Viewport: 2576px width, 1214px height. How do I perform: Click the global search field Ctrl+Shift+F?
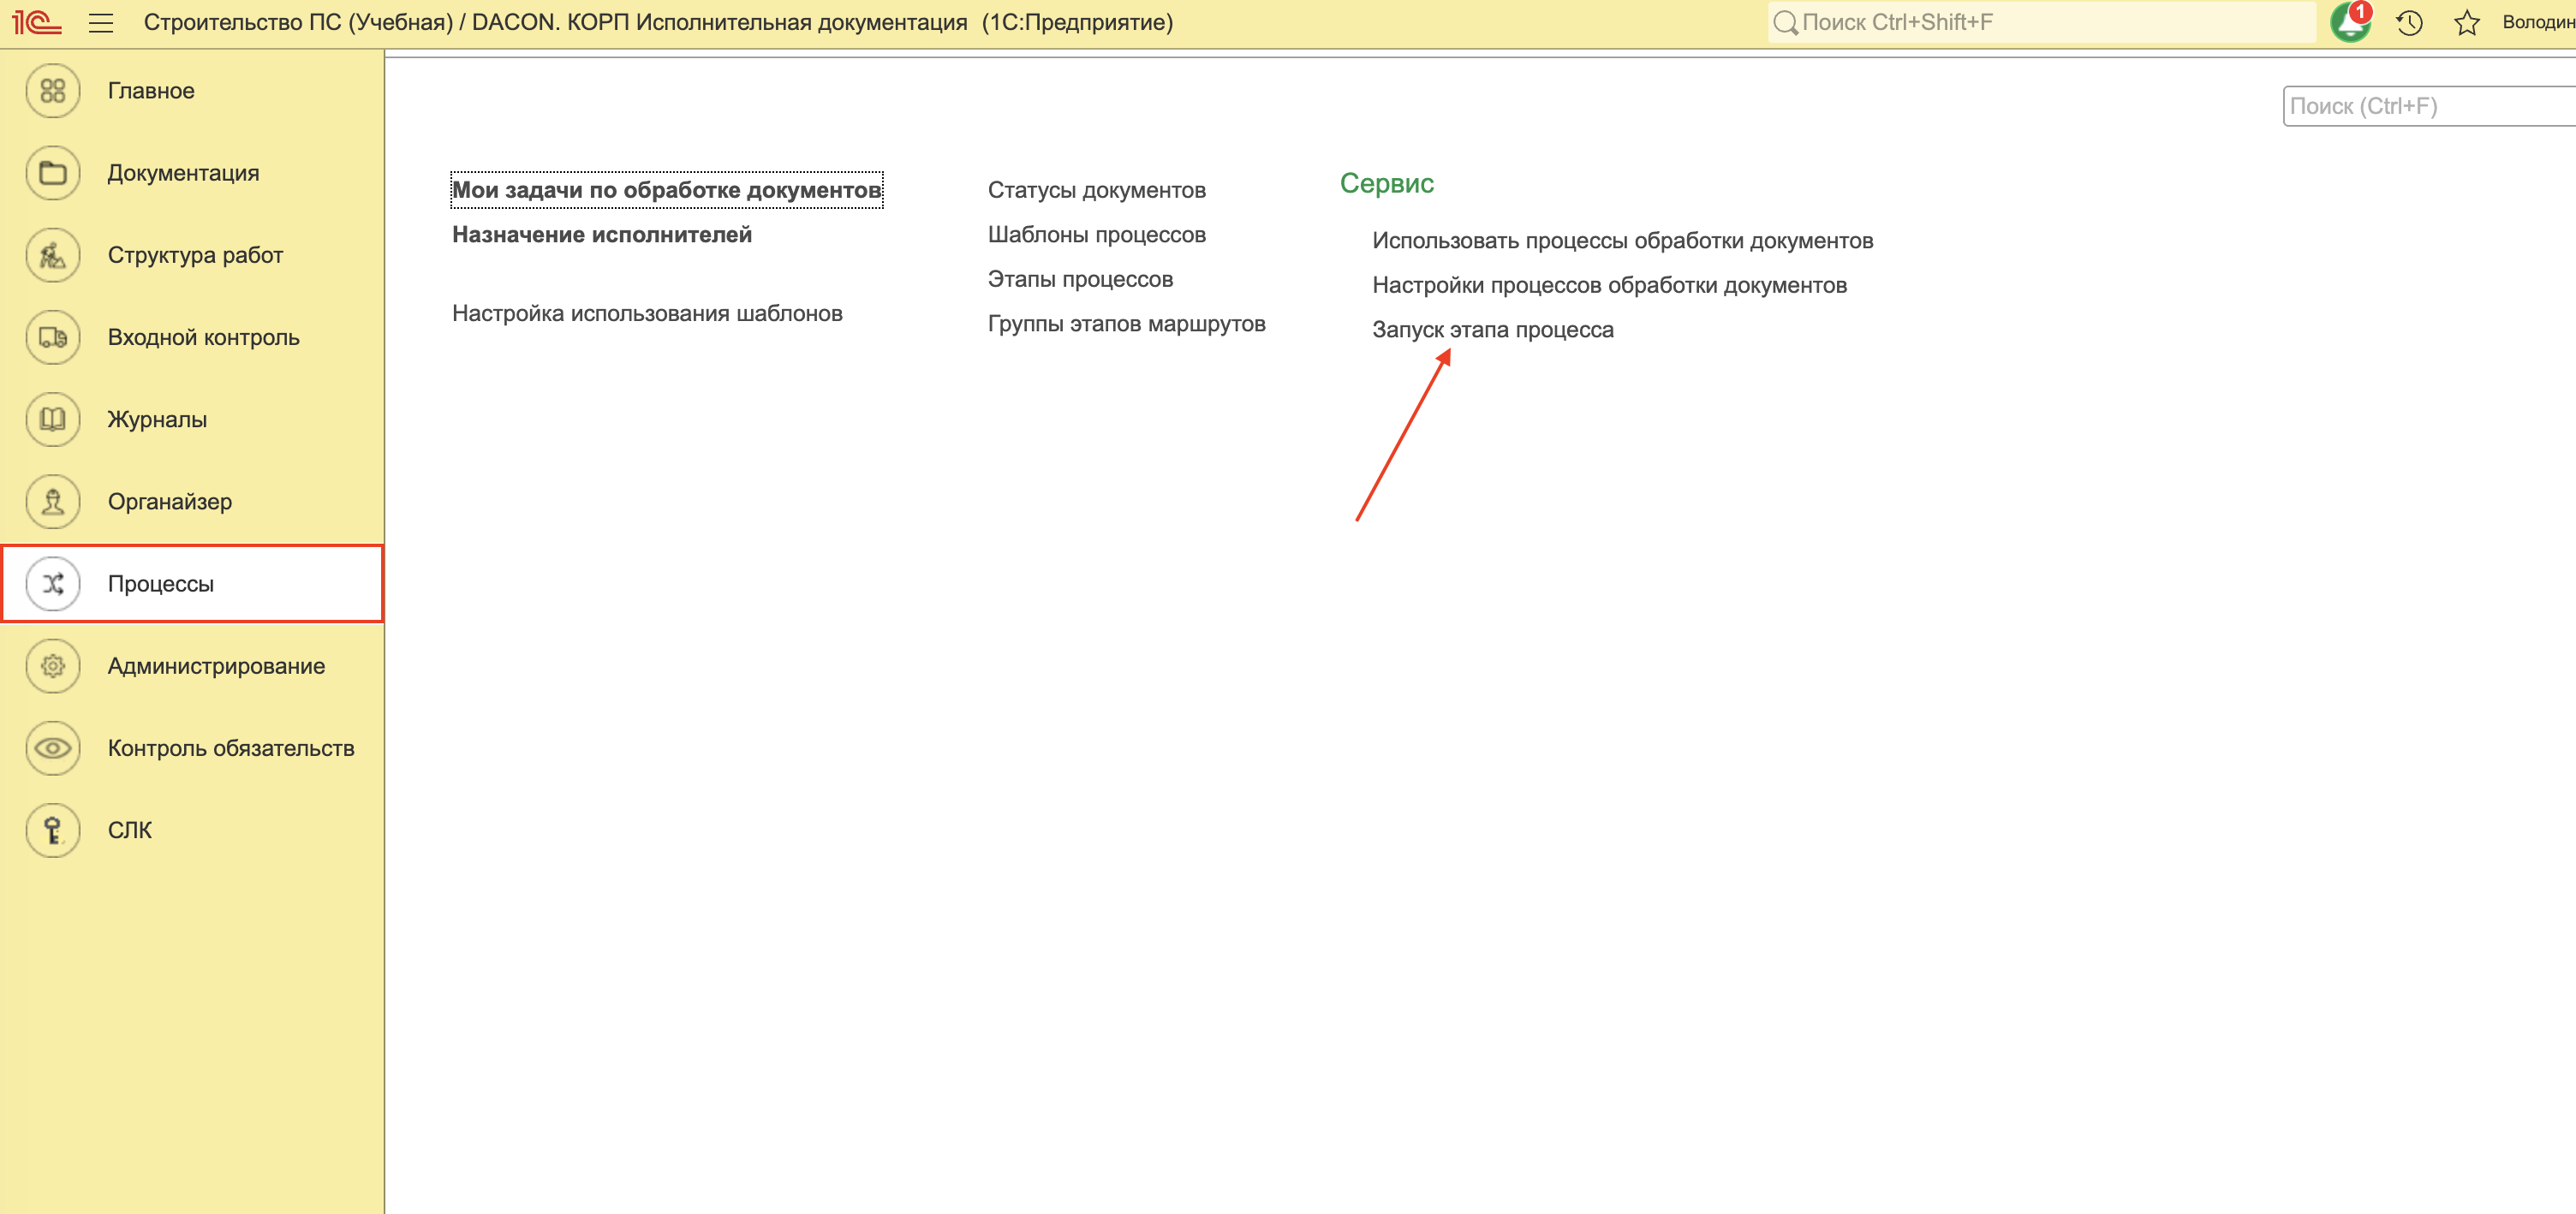click(x=2040, y=22)
